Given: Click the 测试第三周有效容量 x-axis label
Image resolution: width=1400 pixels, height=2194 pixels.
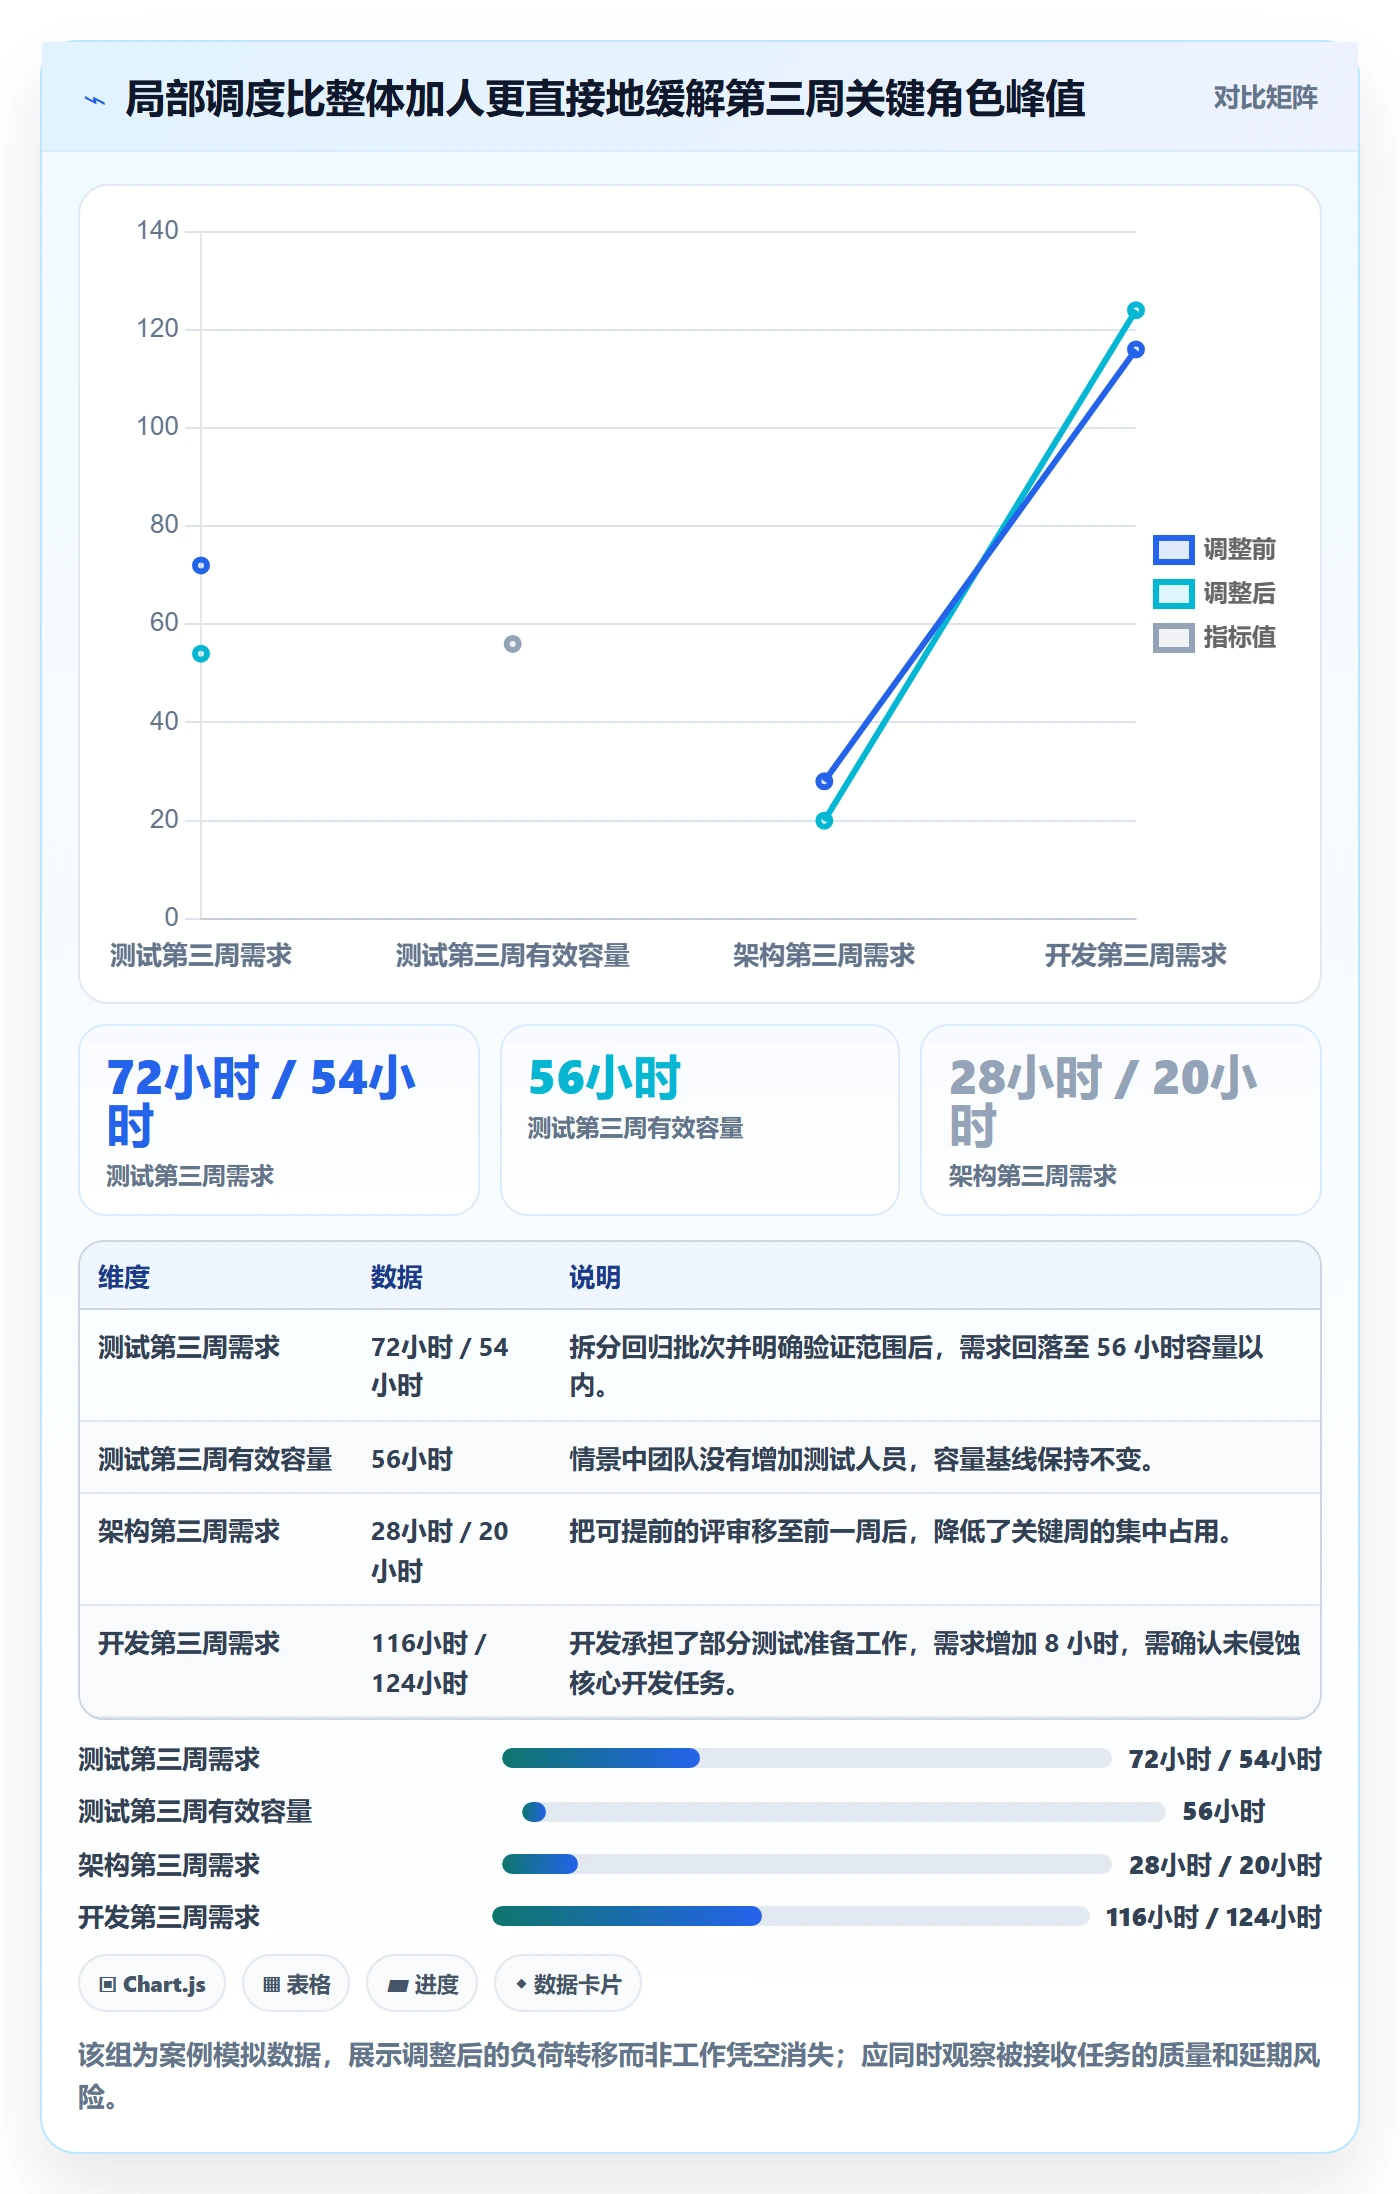Looking at the screenshot, I should [x=512, y=955].
